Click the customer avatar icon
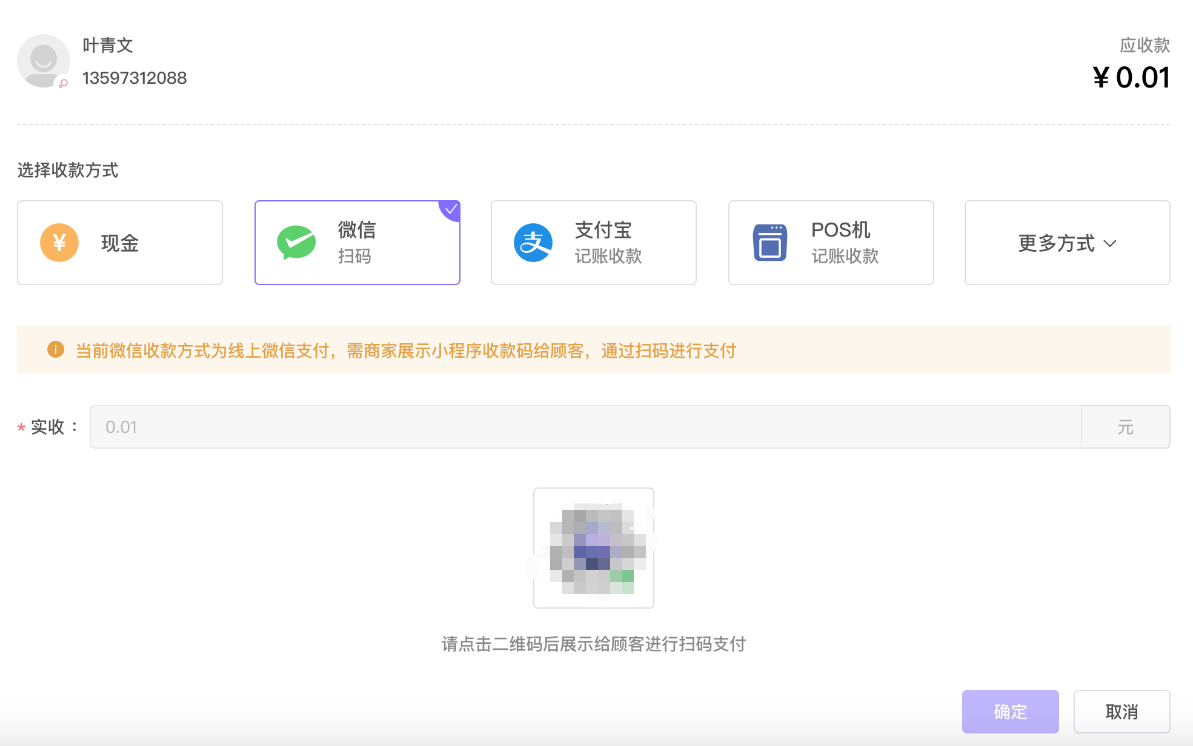Image resolution: width=1193 pixels, height=746 pixels. pos(43,60)
